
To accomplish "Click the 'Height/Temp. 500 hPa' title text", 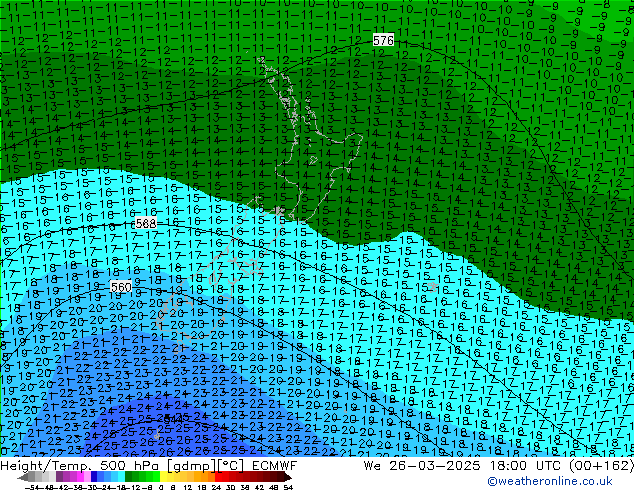I will pyautogui.click(x=80, y=466).
